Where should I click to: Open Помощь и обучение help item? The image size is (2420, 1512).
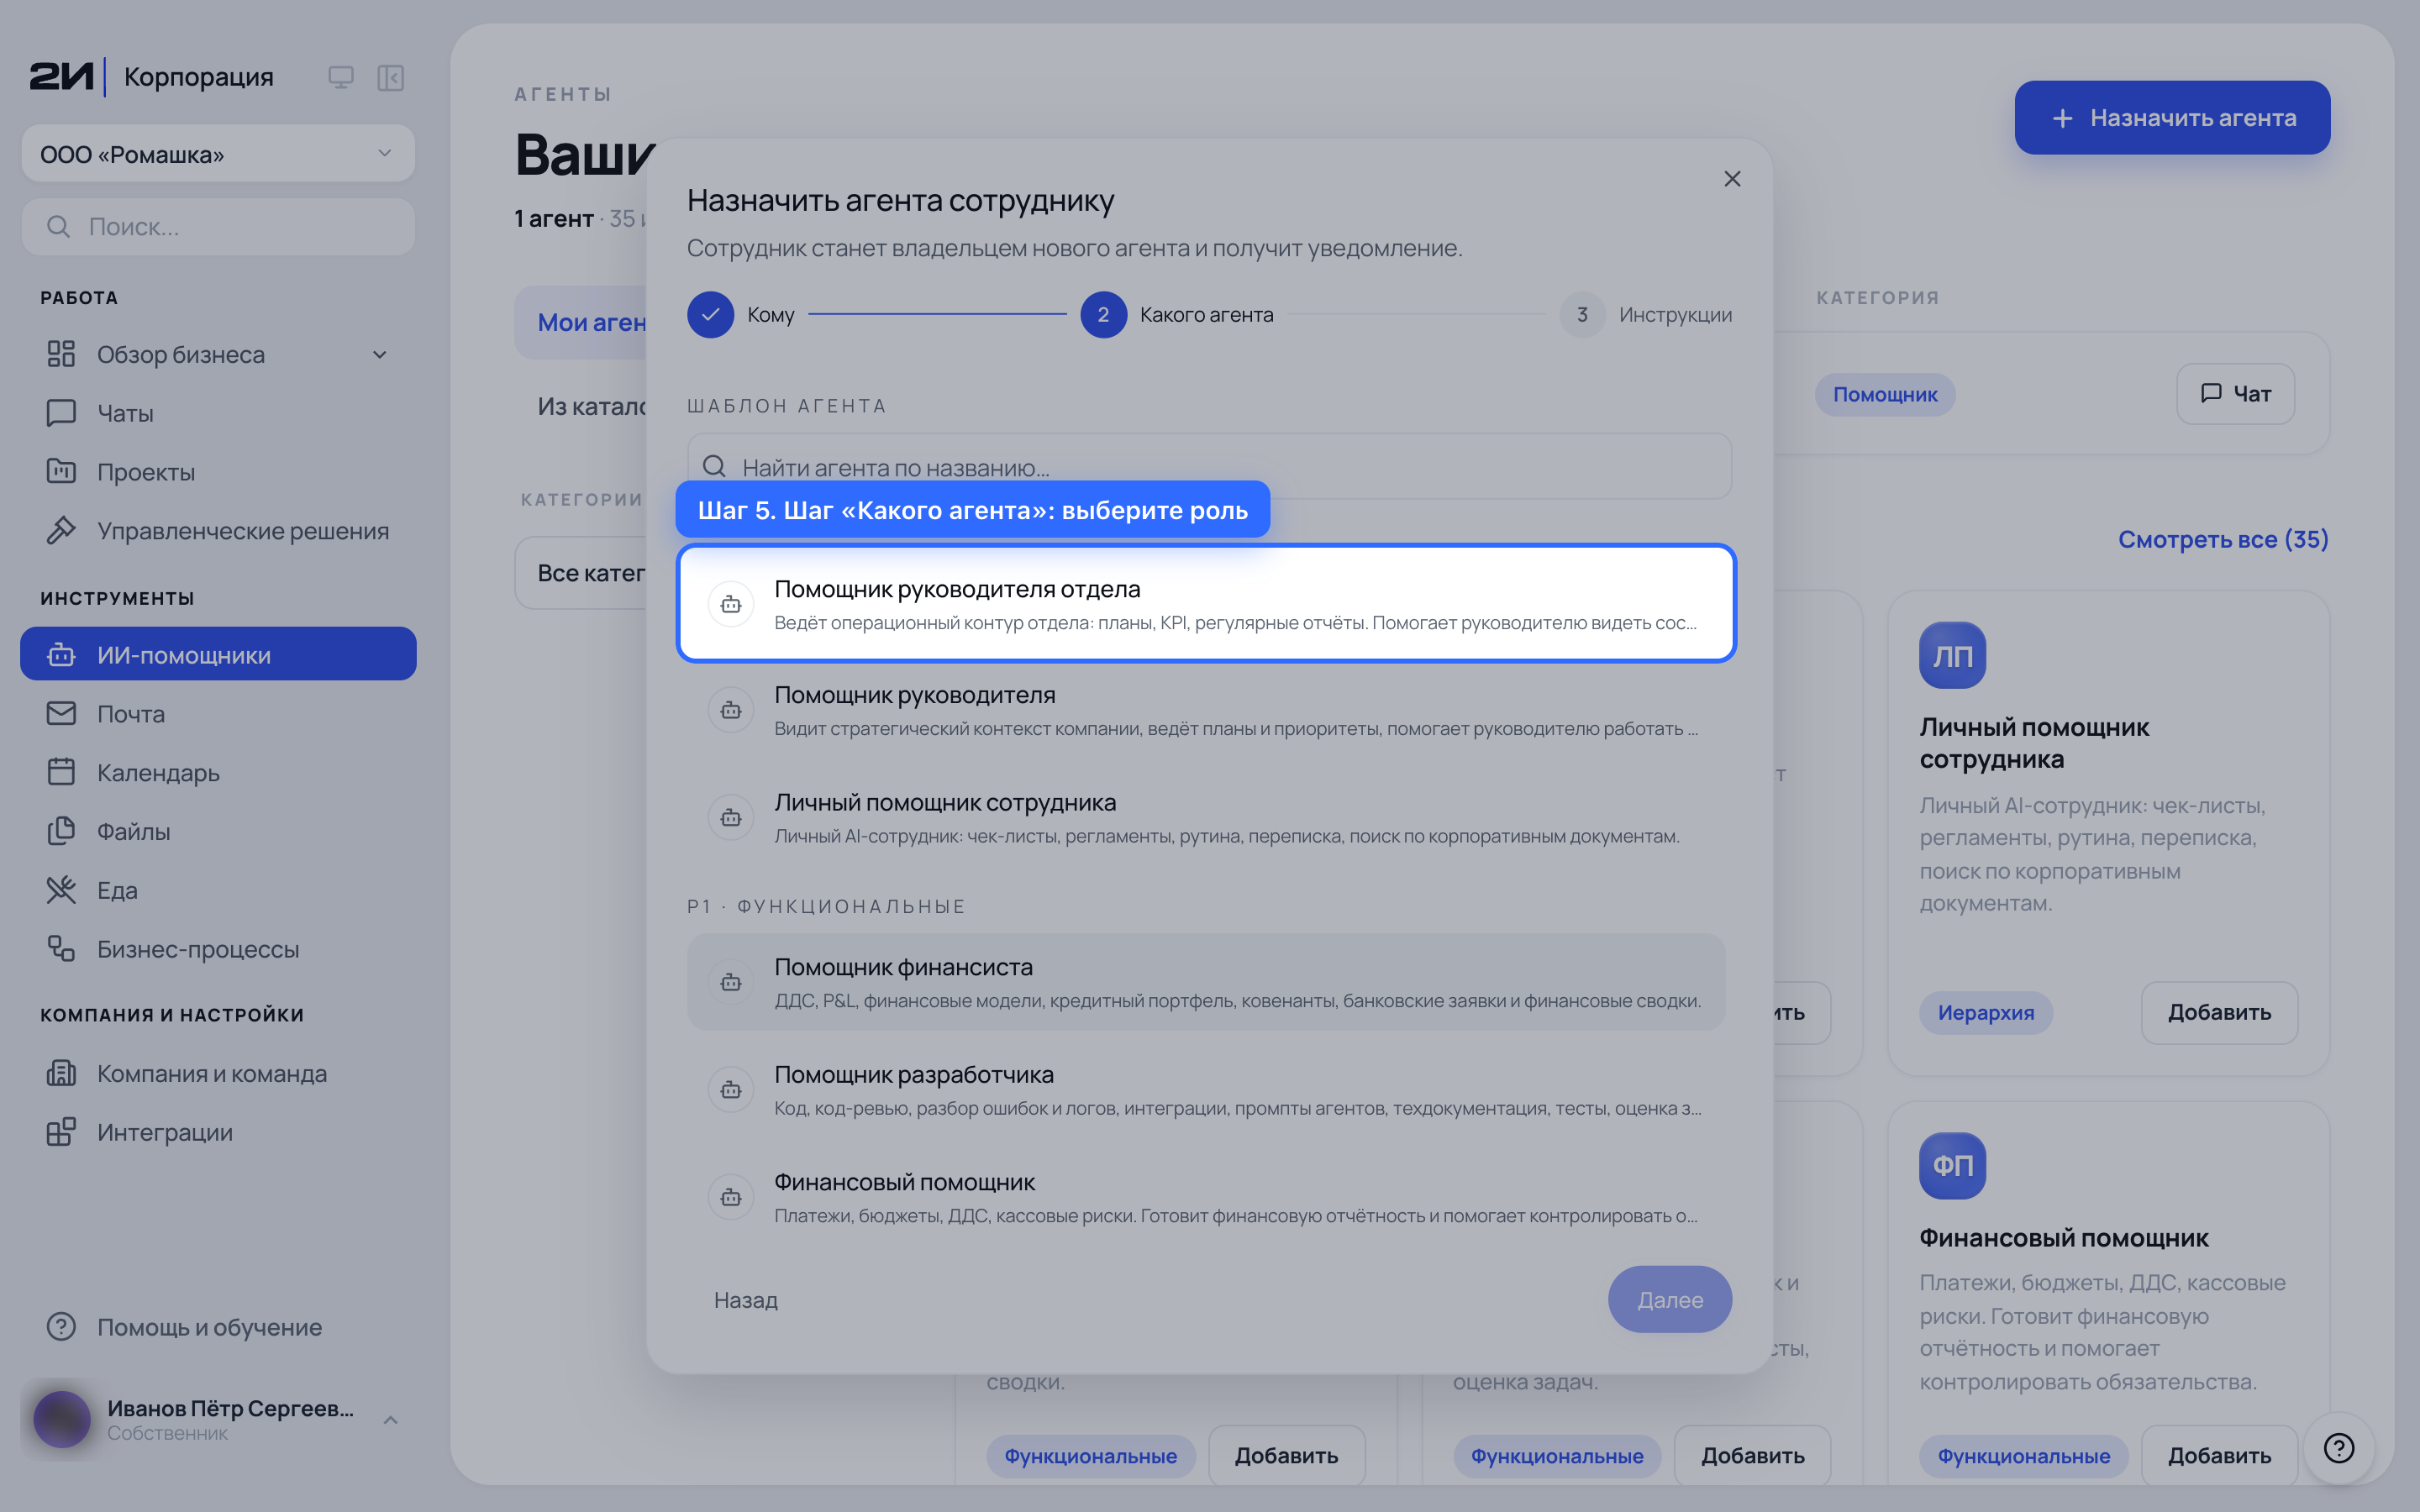pyautogui.click(x=218, y=1327)
